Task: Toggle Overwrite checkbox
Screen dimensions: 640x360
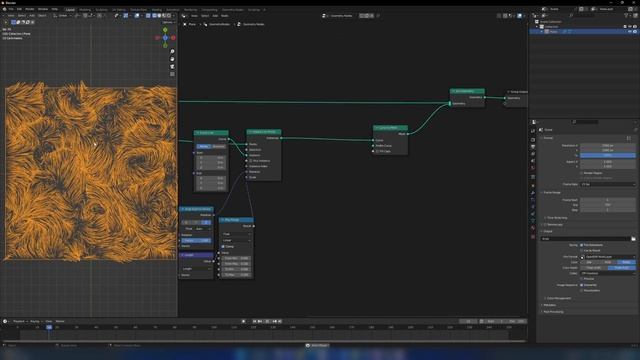Action: 582,285
